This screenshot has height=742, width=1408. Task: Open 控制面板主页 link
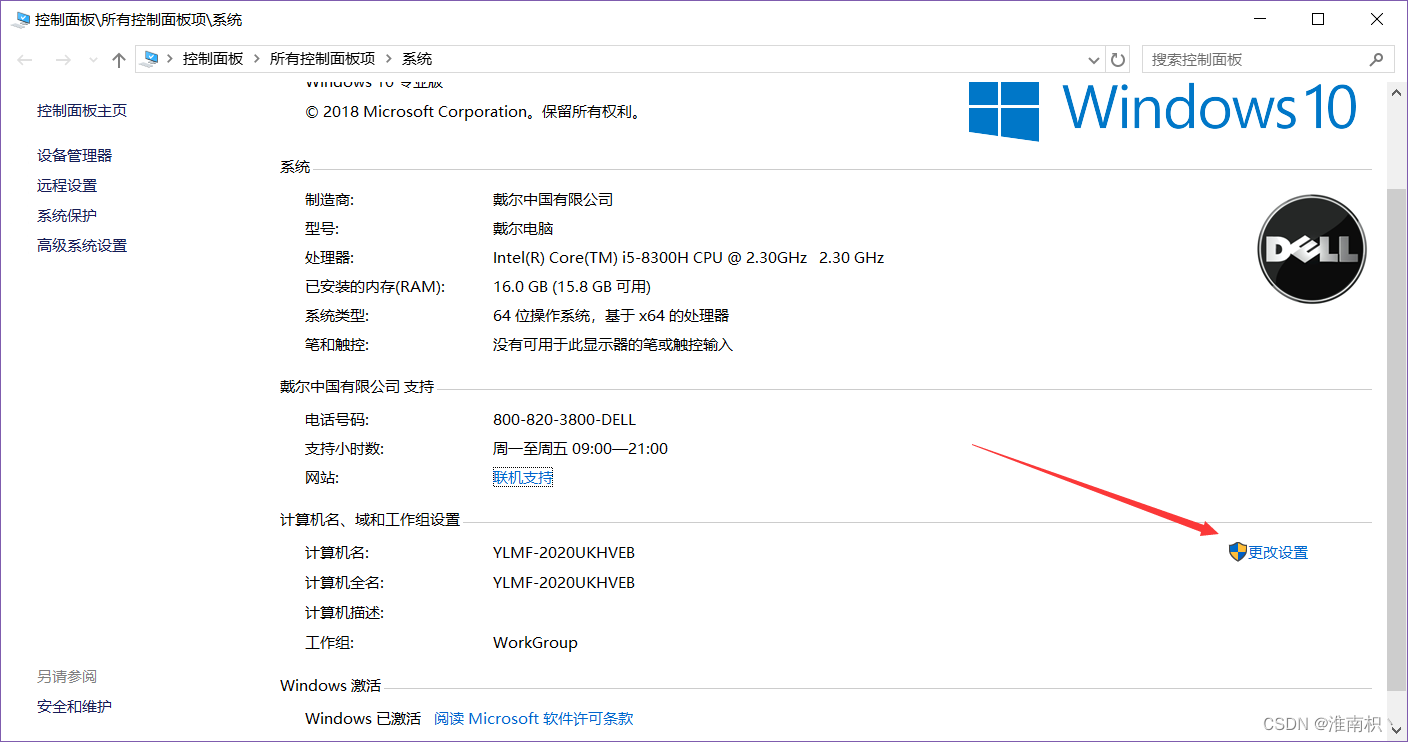82,111
